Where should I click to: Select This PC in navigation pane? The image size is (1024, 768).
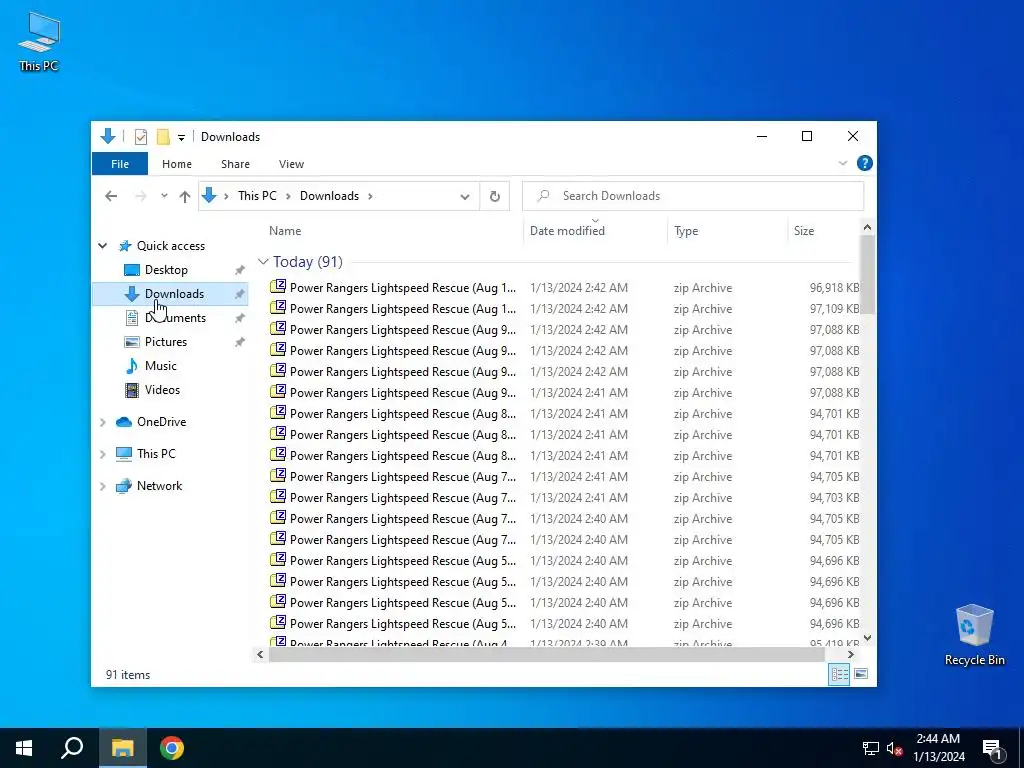coord(156,453)
